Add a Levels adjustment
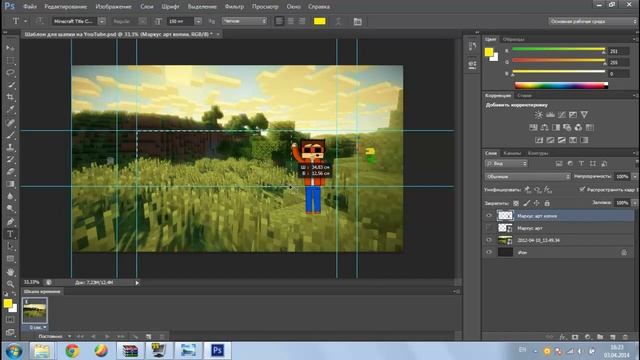 [550, 115]
